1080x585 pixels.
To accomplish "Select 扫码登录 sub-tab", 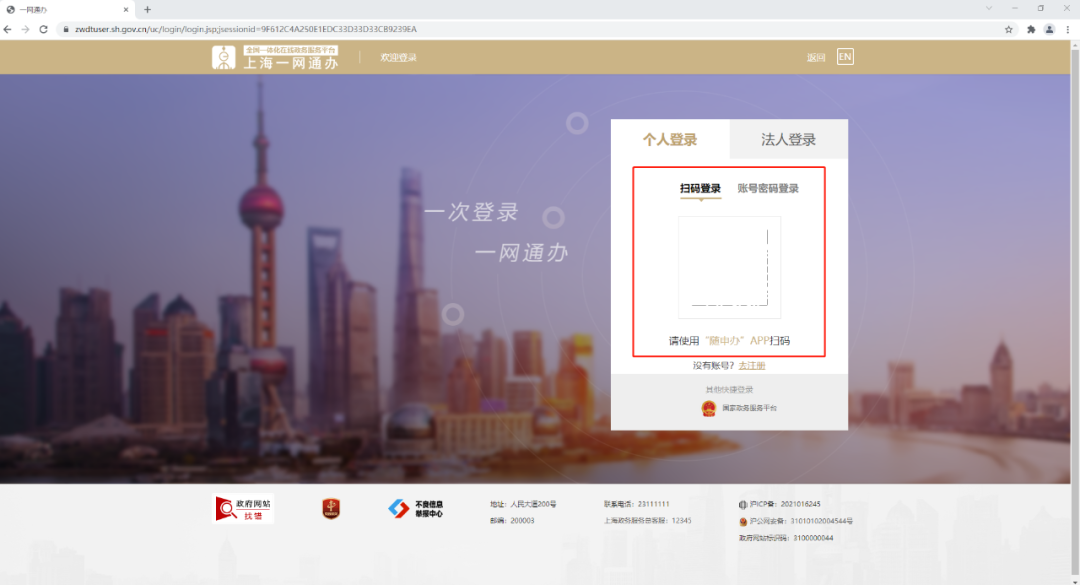I will point(700,189).
